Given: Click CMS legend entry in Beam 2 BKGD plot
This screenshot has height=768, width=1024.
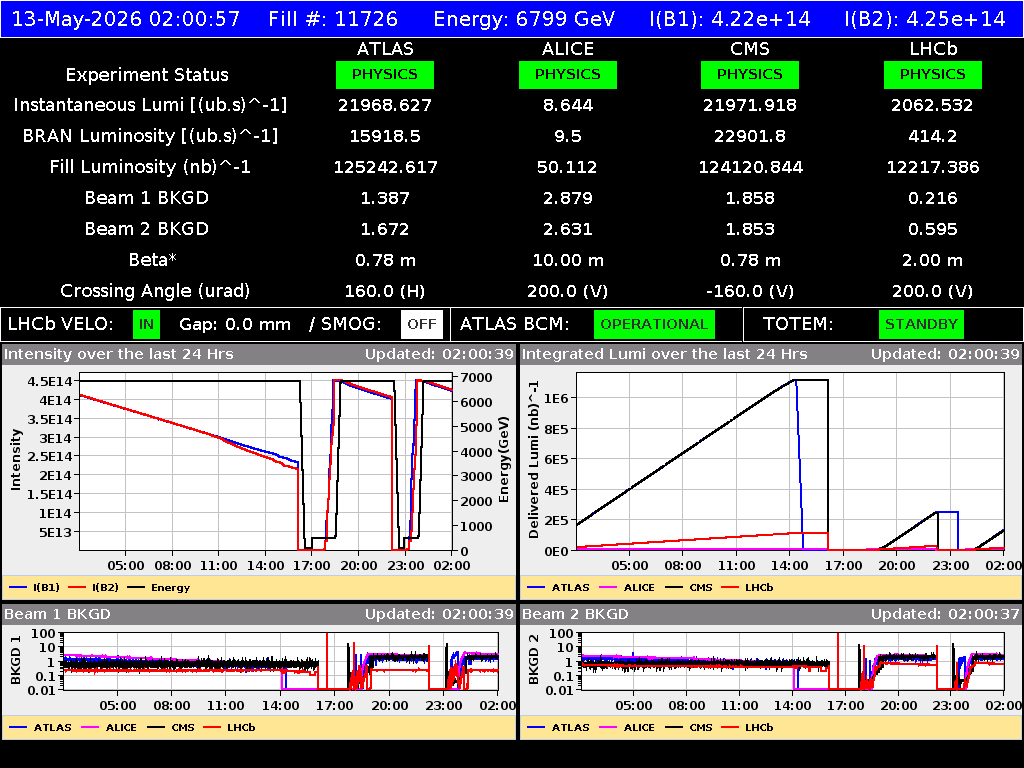Looking at the screenshot, I should tap(689, 727).
